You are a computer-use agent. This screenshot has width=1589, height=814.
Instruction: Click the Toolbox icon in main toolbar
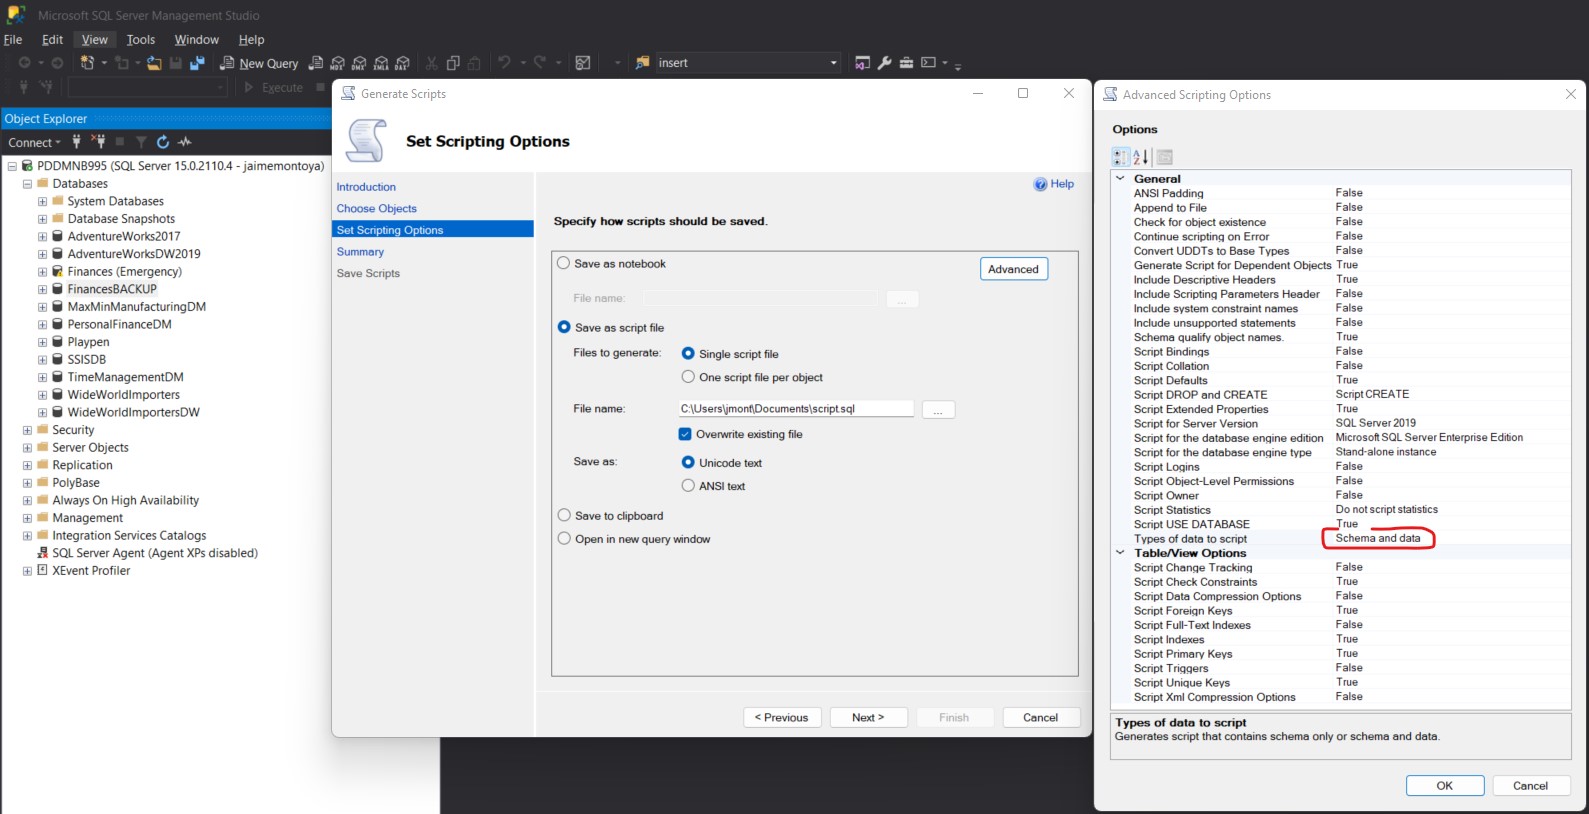[x=906, y=63]
